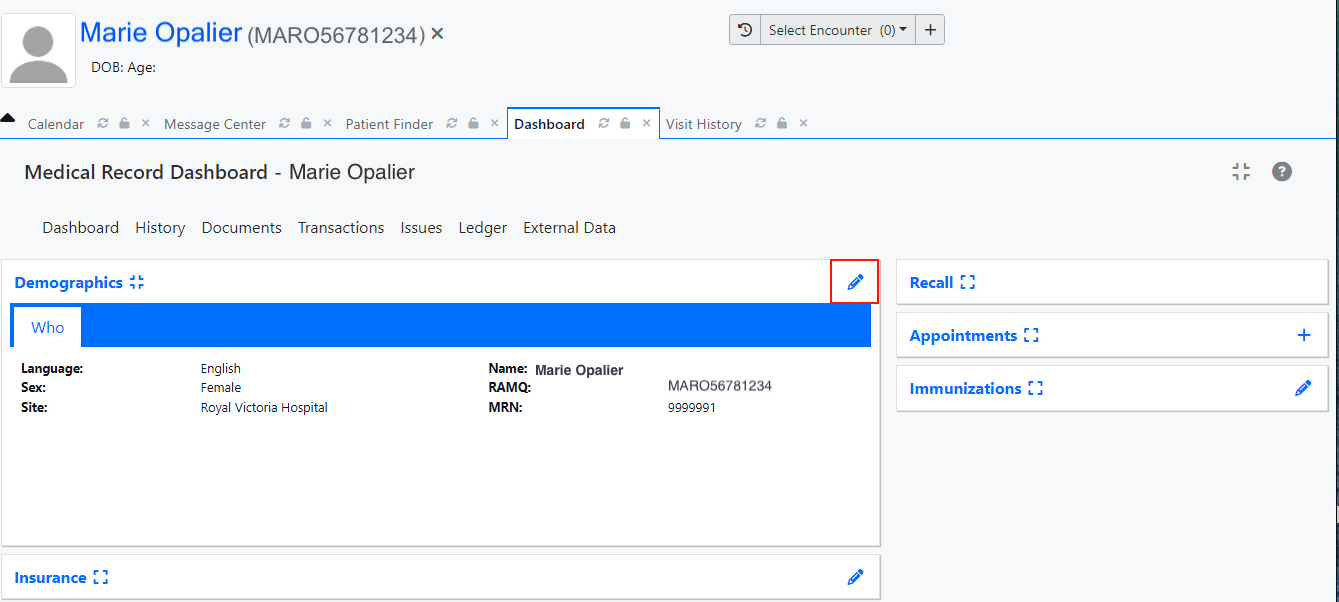This screenshot has height=602, width=1339.
Task: Click the help question mark icon
Action: tap(1282, 171)
